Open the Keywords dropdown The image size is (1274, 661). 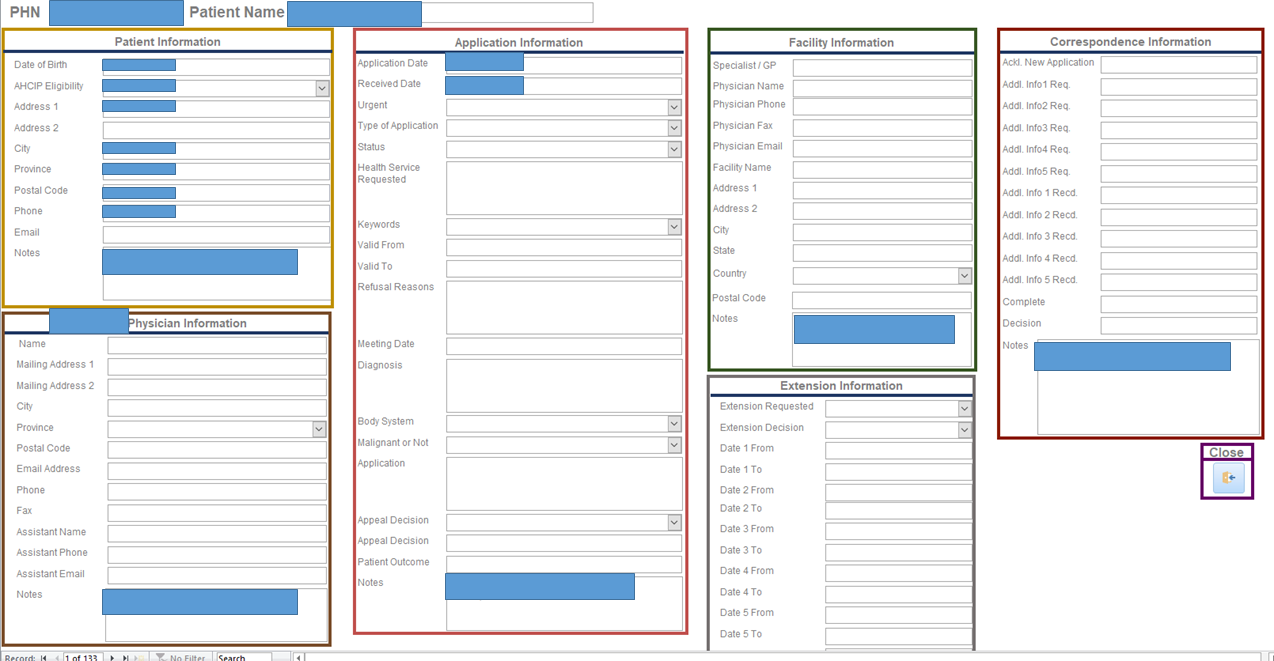[674, 227]
